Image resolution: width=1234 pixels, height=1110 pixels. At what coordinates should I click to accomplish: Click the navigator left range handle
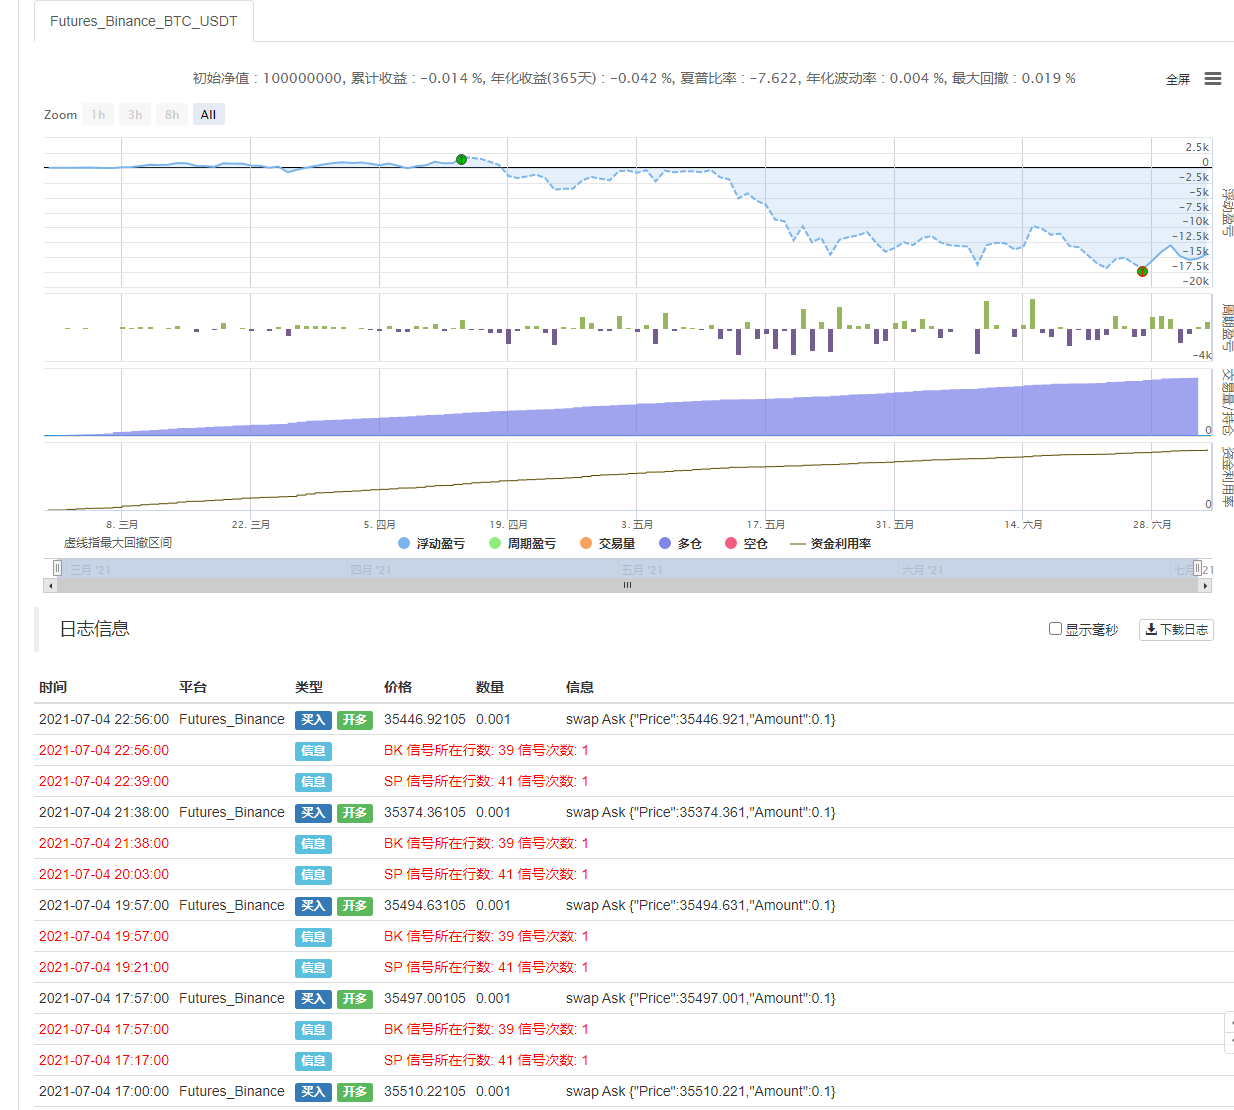[x=57, y=568]
